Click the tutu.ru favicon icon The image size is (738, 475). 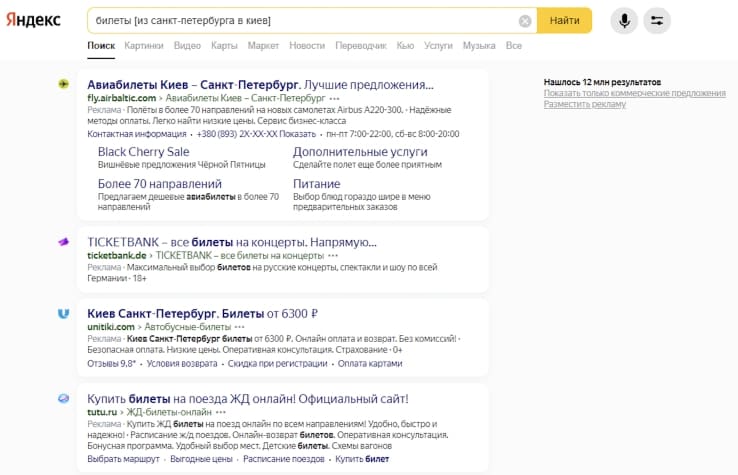click(x=64, y=398)
